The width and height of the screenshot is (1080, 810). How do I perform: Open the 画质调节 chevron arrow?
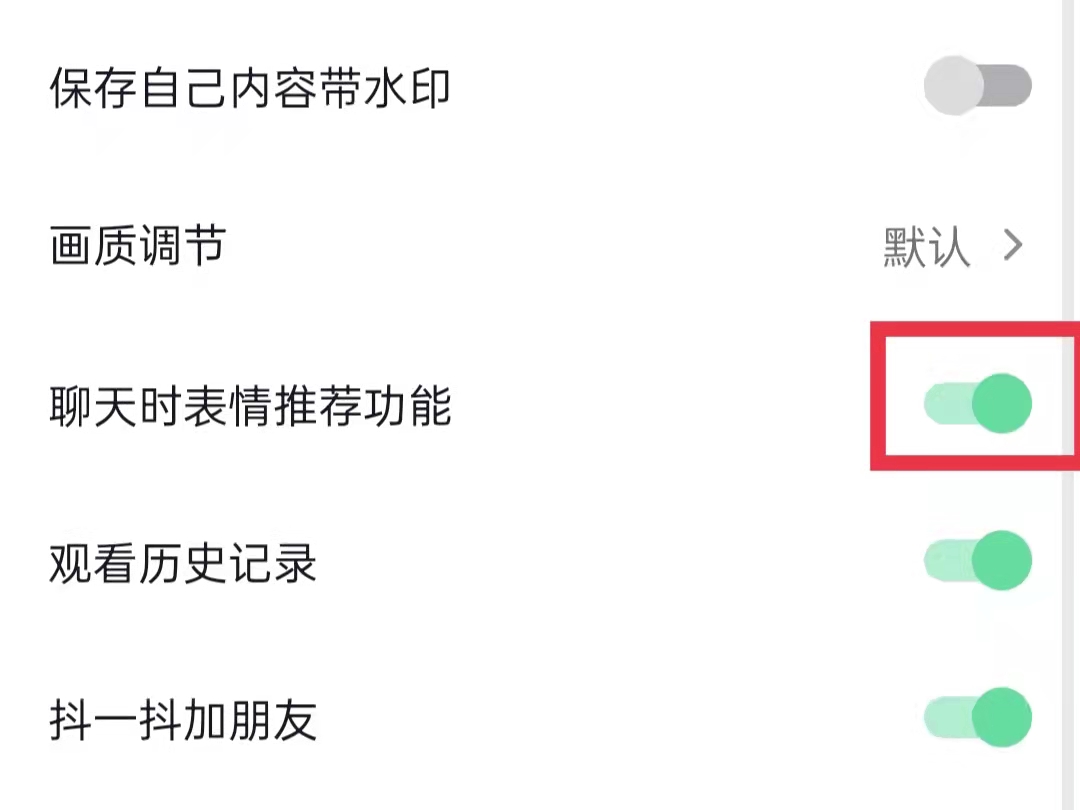[1013, 246]
